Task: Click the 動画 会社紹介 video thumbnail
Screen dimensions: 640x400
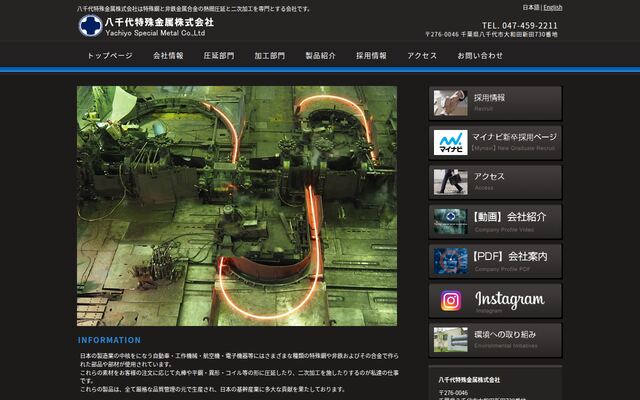Action: (450, 221)
